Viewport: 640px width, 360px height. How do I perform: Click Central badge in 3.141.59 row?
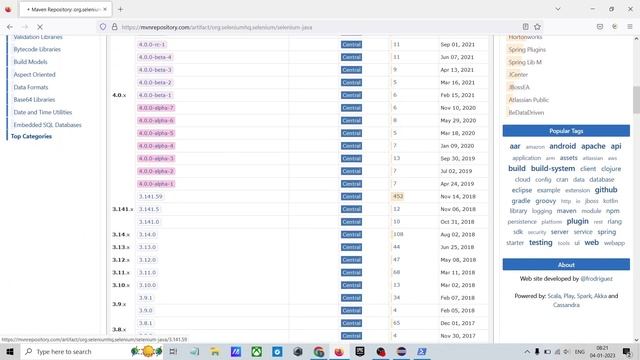pos(351,196)
